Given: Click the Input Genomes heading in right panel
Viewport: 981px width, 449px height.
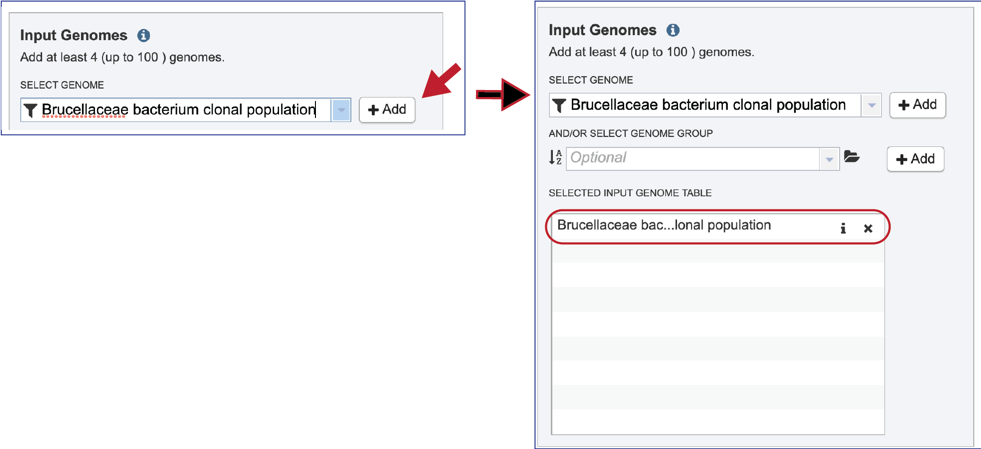Looking at the screenshot, I should pos(602,30).
